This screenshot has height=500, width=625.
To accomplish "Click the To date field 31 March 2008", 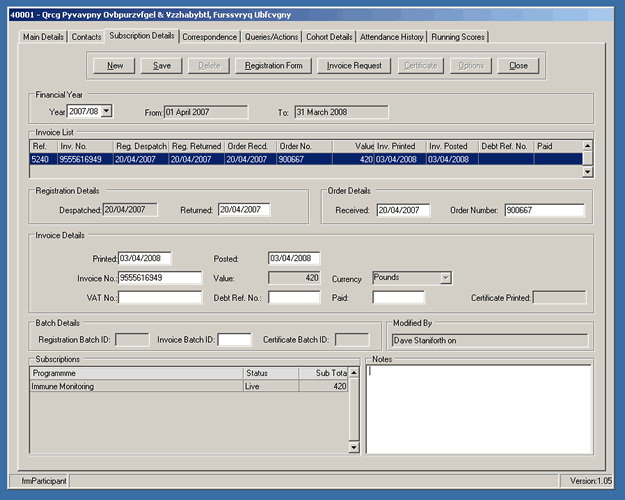I will (x=341, y=112).
